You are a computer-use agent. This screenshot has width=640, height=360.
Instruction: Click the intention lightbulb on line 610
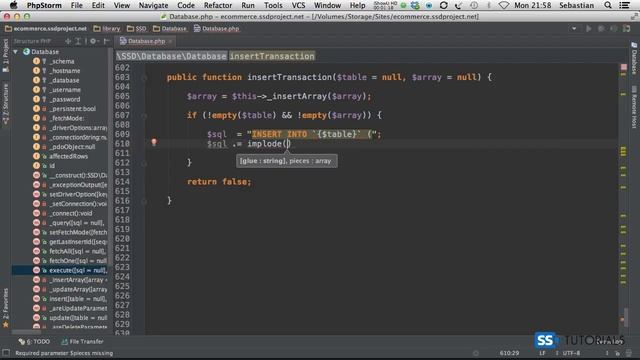pos(154,142)
